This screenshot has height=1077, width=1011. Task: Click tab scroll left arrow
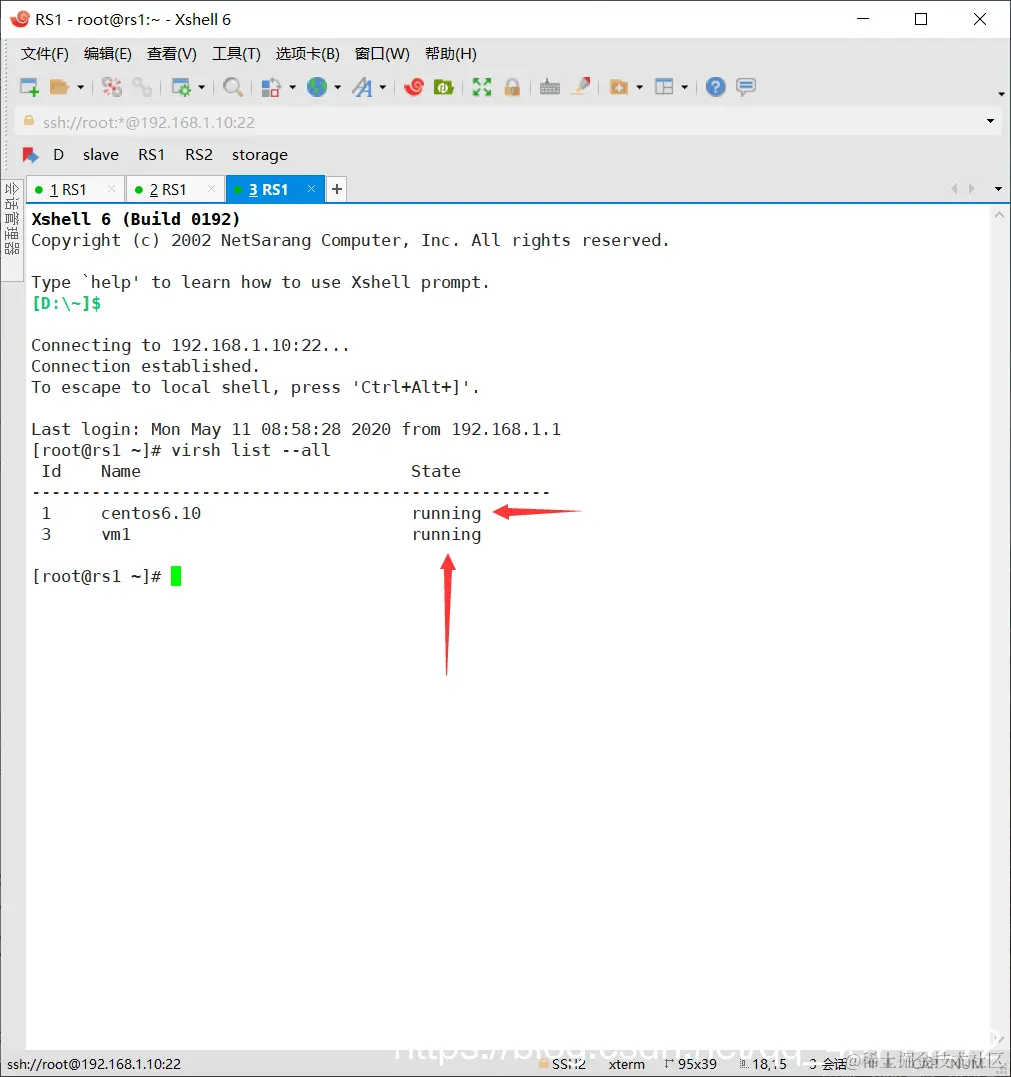click(x=954, y=189)
